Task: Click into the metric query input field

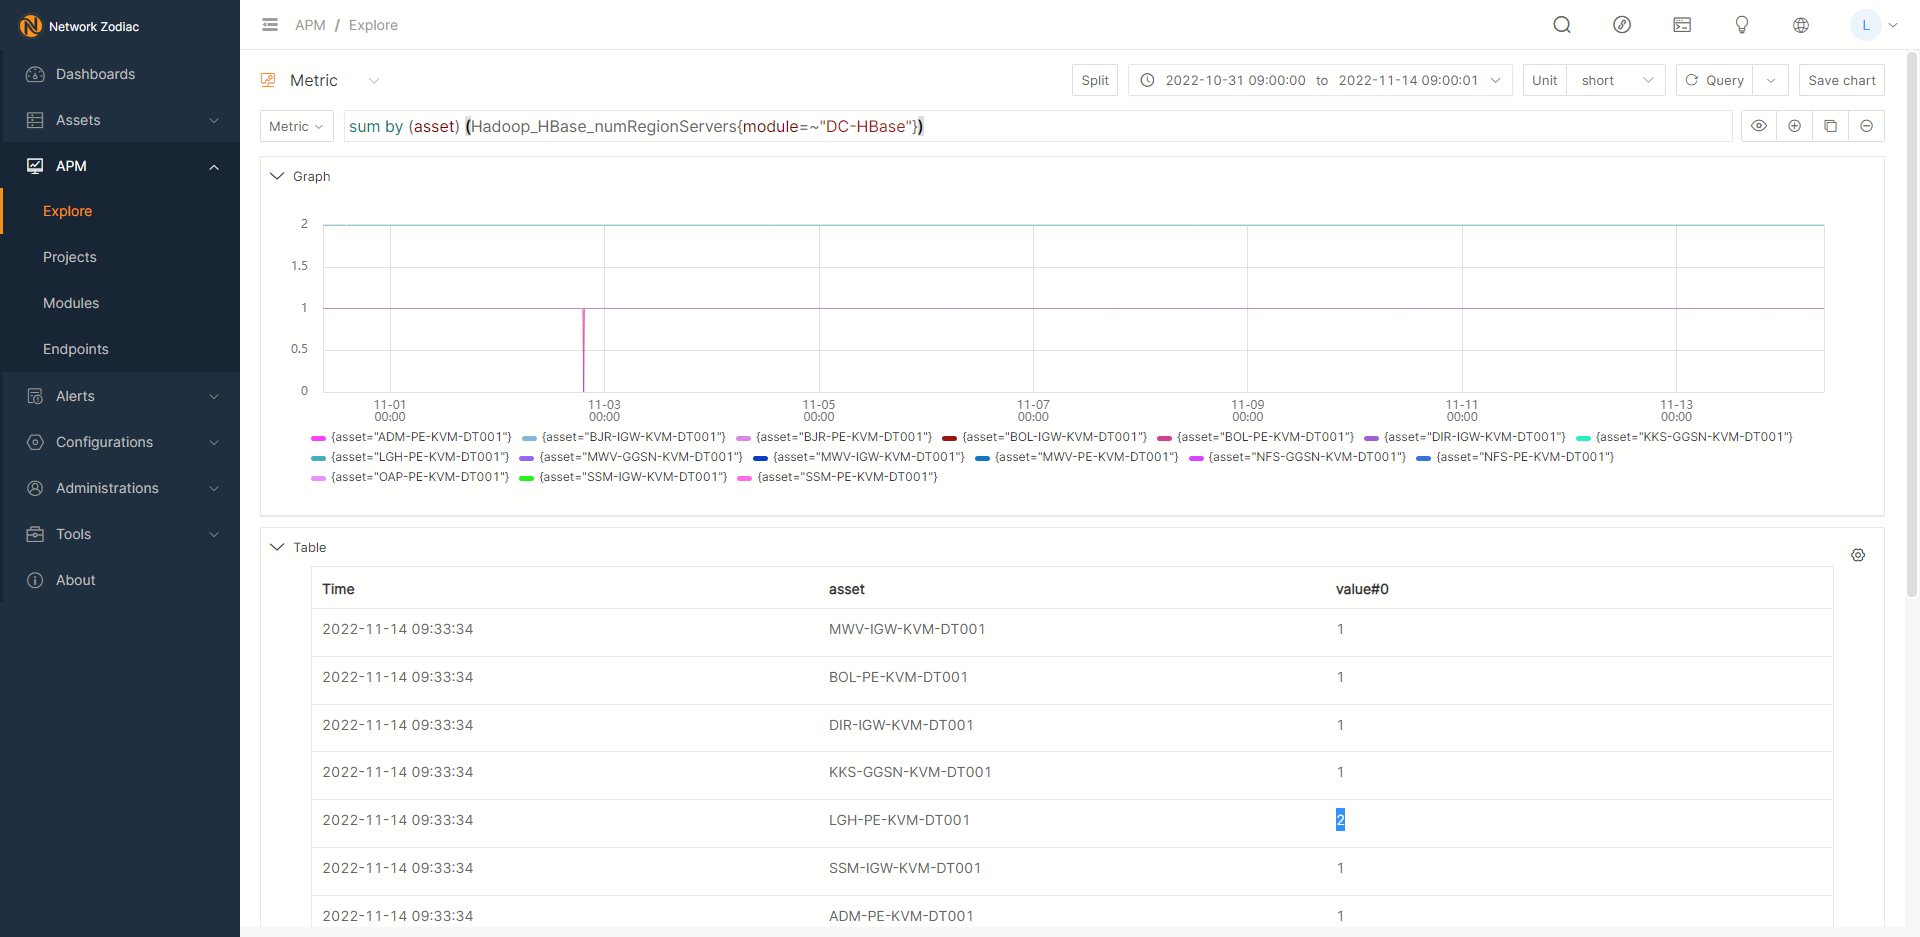Action: [x=1037, y=126]
